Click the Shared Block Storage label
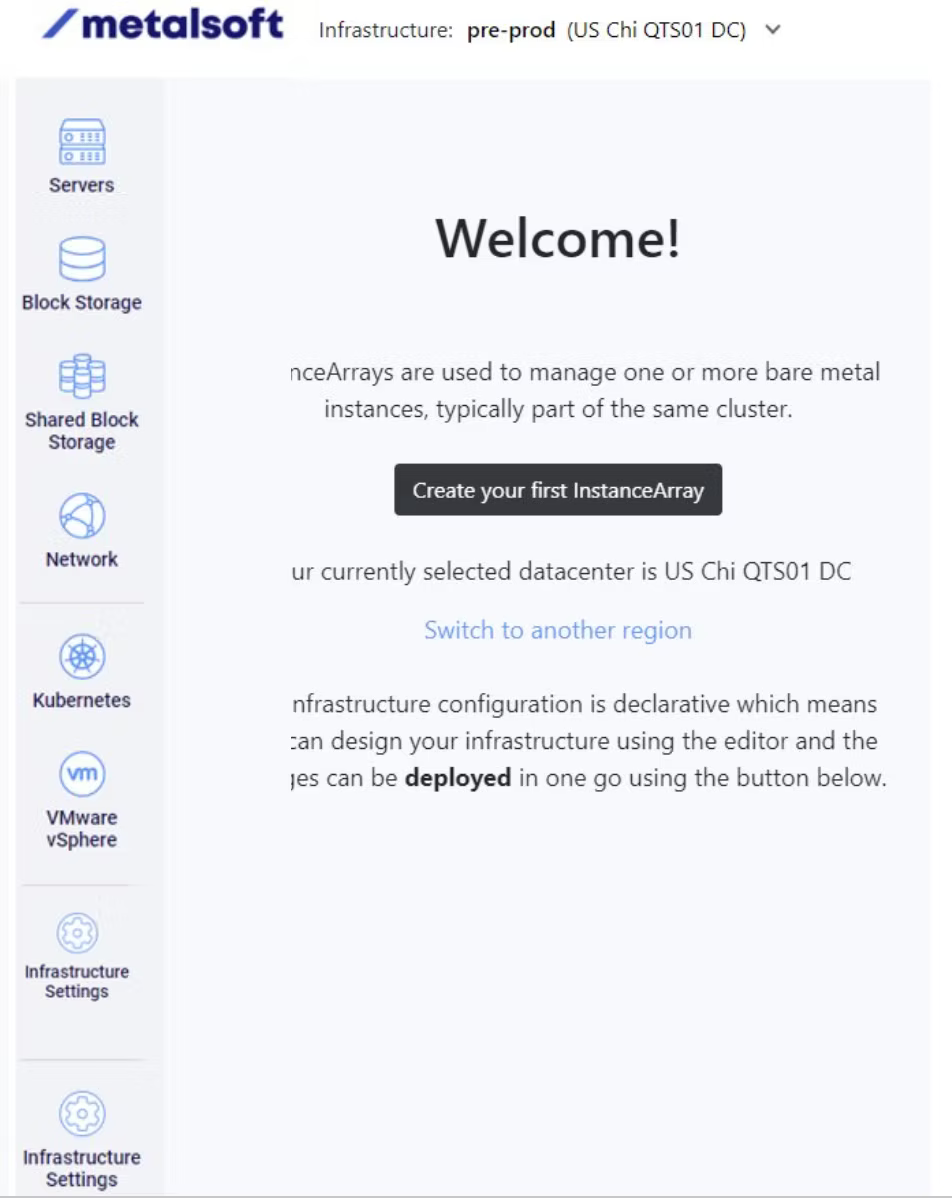Viewport: 952px width, 1198px height. 82,431
